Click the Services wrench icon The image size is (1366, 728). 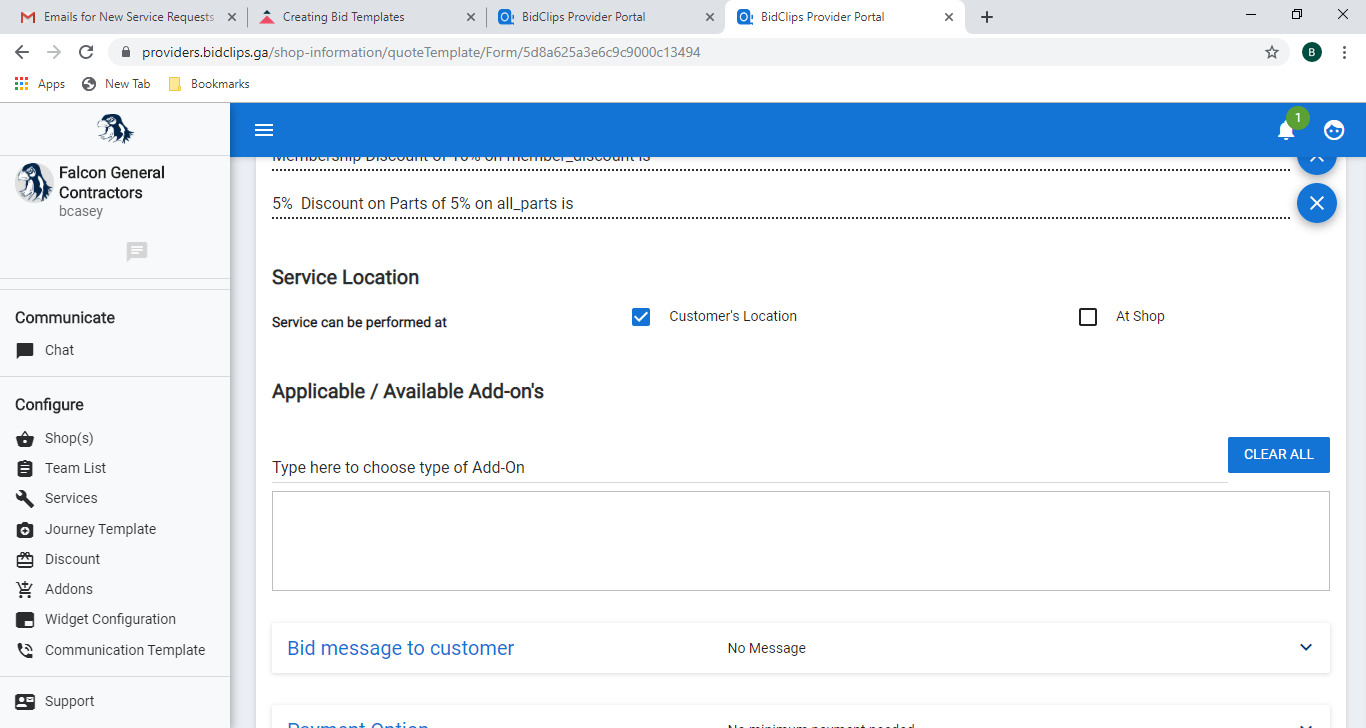point(25,499)
